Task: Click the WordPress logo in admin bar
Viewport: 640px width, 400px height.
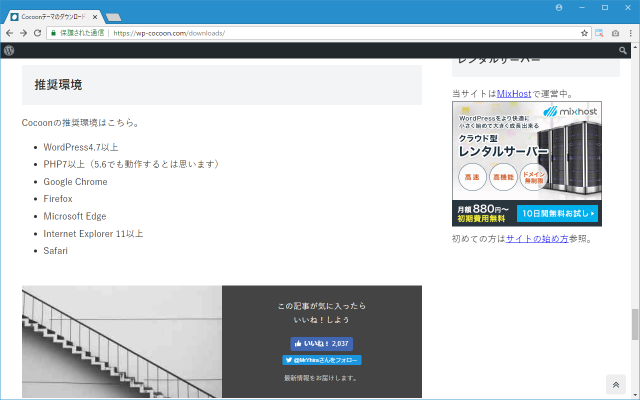Action: tap(9, 50)
